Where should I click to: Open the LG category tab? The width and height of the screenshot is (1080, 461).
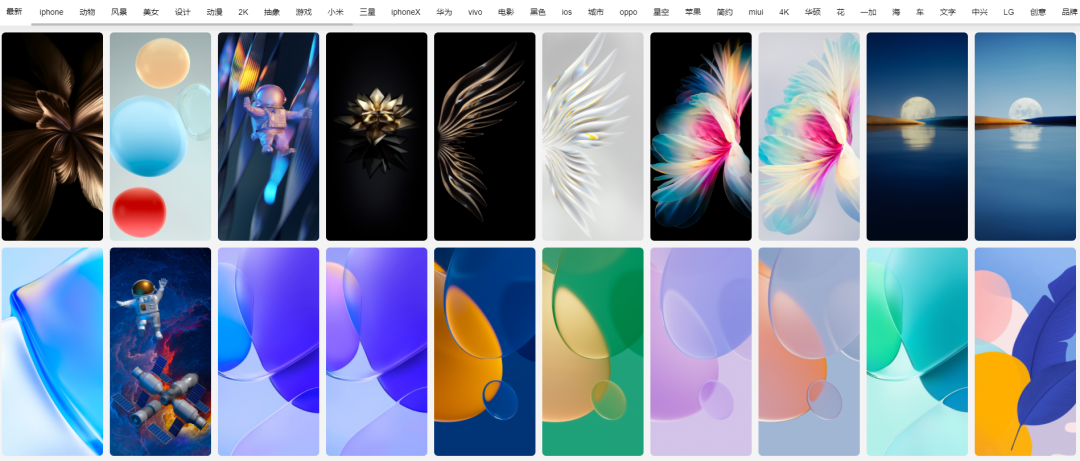1008,12
